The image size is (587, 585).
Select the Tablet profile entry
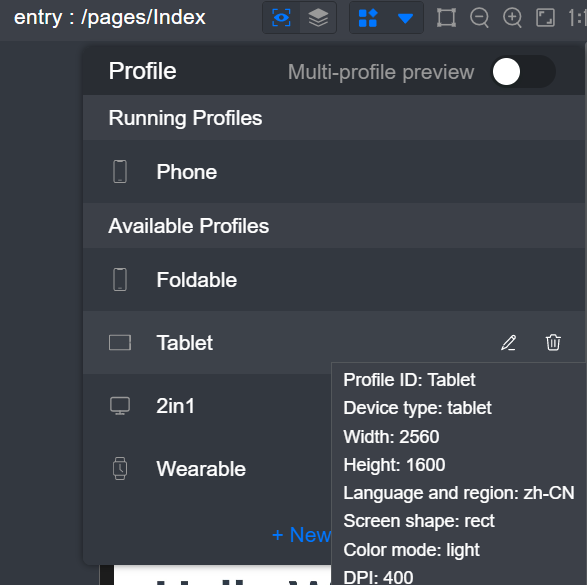point(334,342)
